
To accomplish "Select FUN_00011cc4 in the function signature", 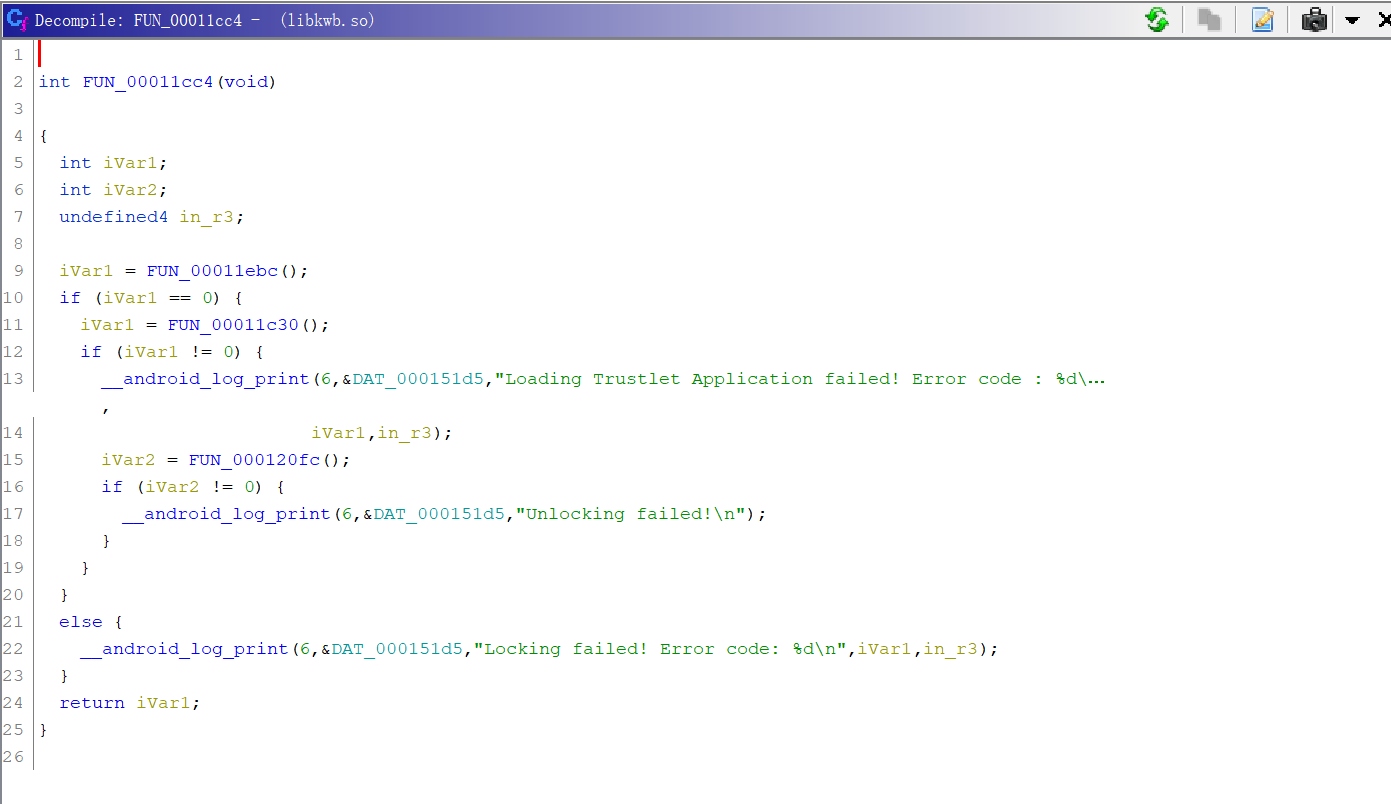I will click(x=148, y=82).
